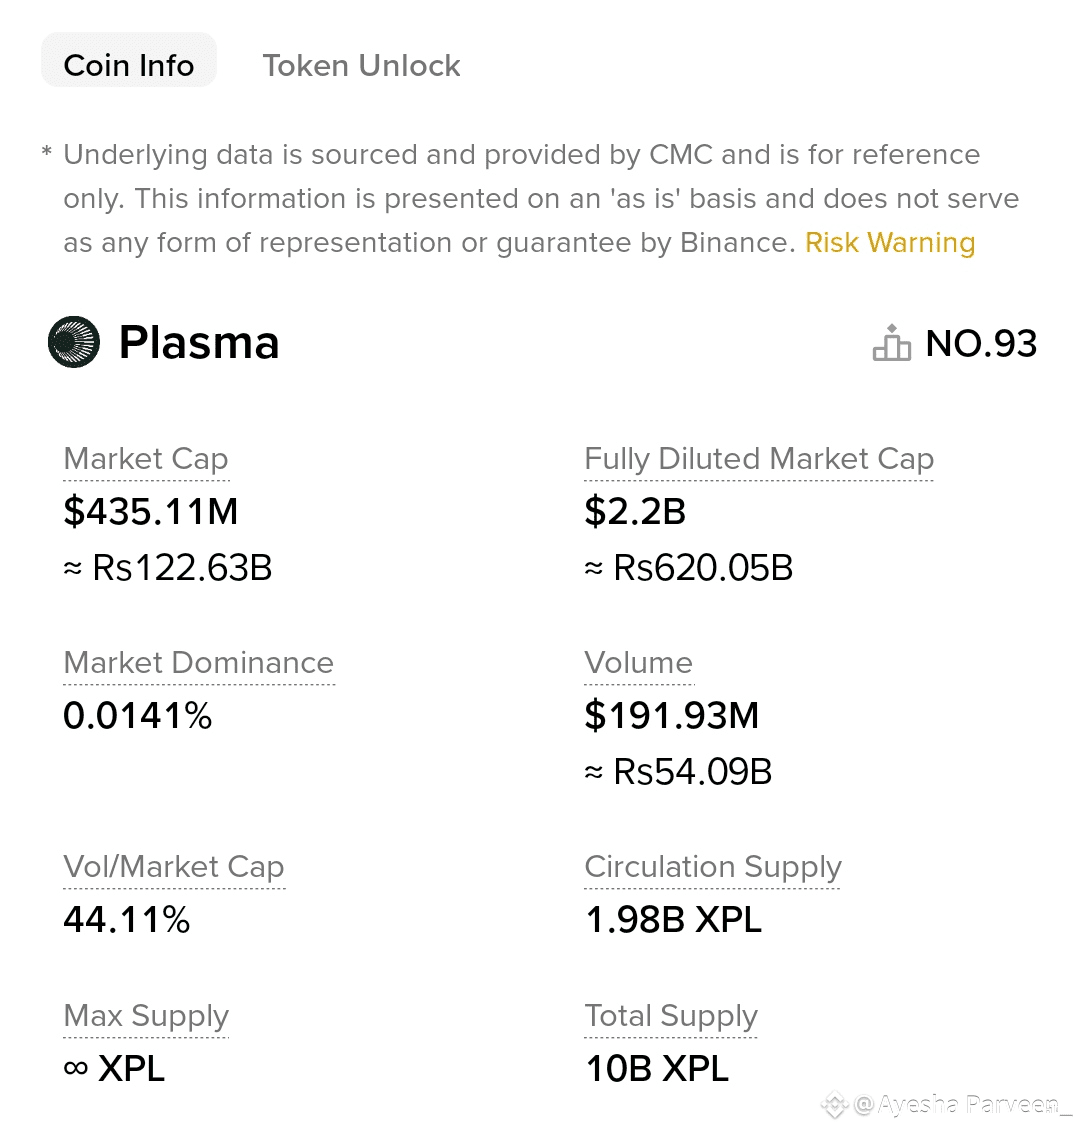1080x1130 pixels.
Task: Open the Risk Warning link
Action: pos(890,243)
